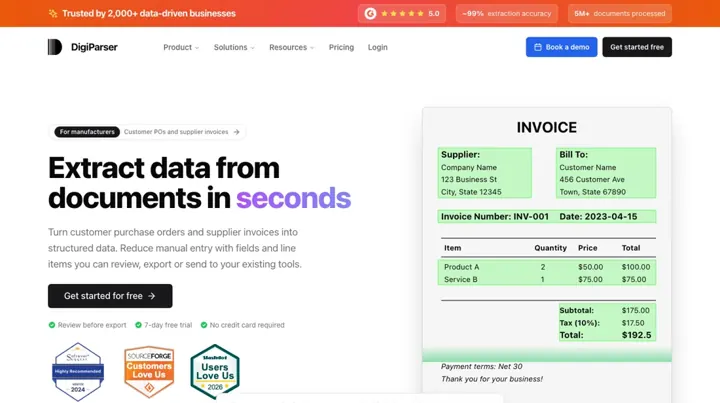Click the G2 logo icon in banner
Image resolution: width=720 pixels, height=403 pixels.
point(370,14)
